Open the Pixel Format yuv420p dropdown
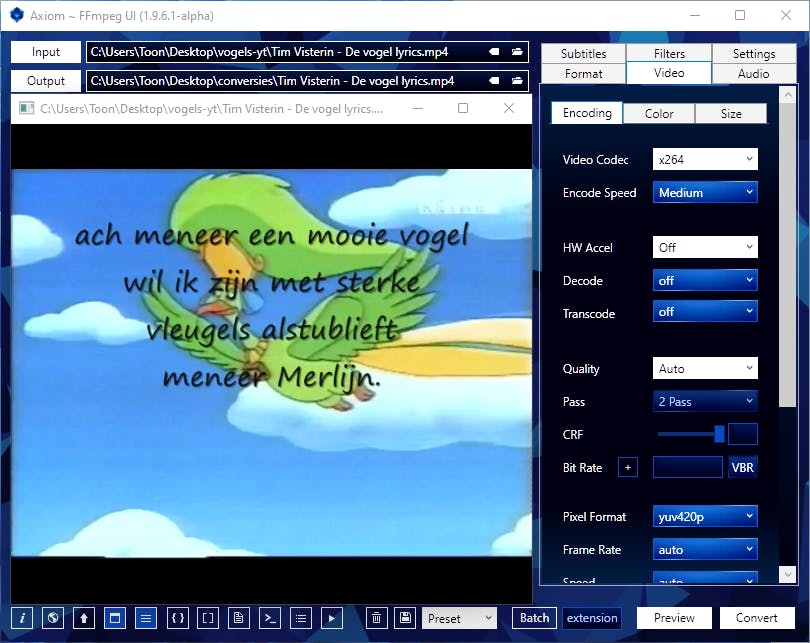This screenshot has height=643, width=810. [705, 516]
